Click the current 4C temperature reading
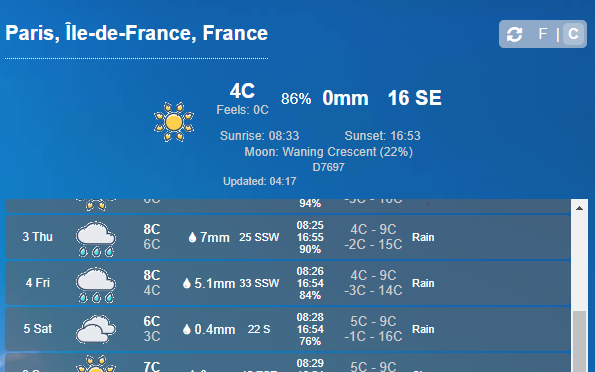 (x=242, y=91)
